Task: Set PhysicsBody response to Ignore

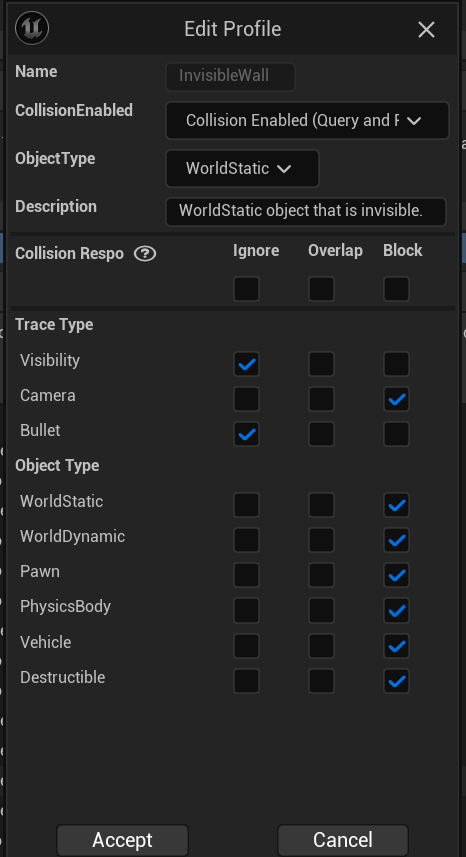Action: (x=246, y=610)
